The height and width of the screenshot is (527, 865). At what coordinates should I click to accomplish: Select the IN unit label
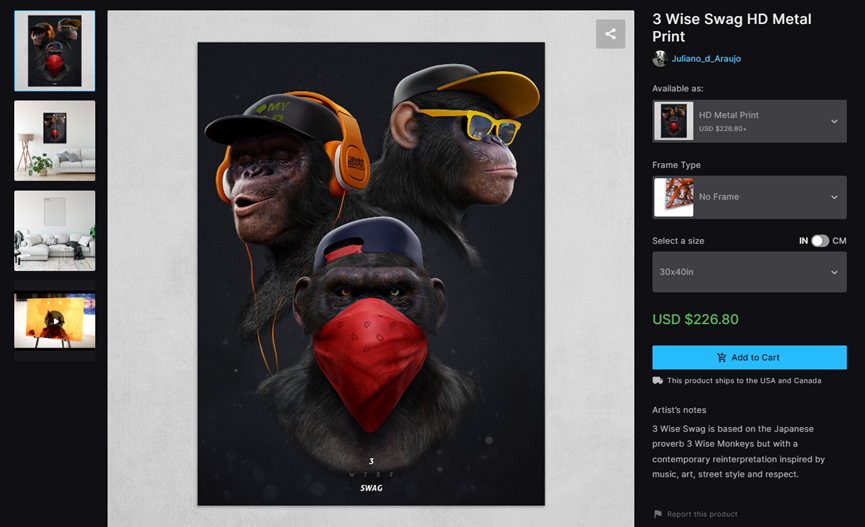point(803,241)
